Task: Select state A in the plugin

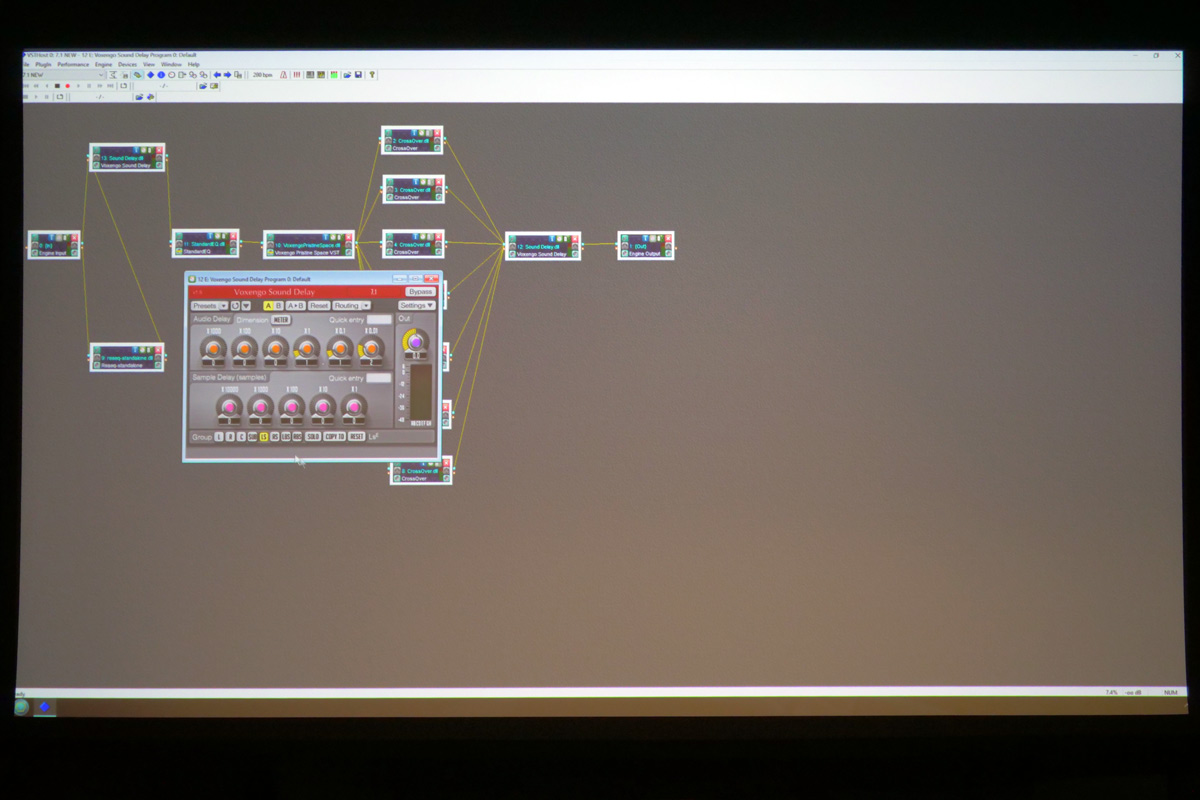Action: (x=269, y=306)
